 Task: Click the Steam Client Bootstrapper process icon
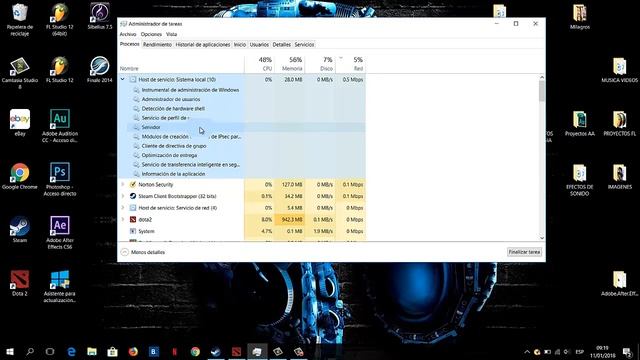[x=133, y=196]
